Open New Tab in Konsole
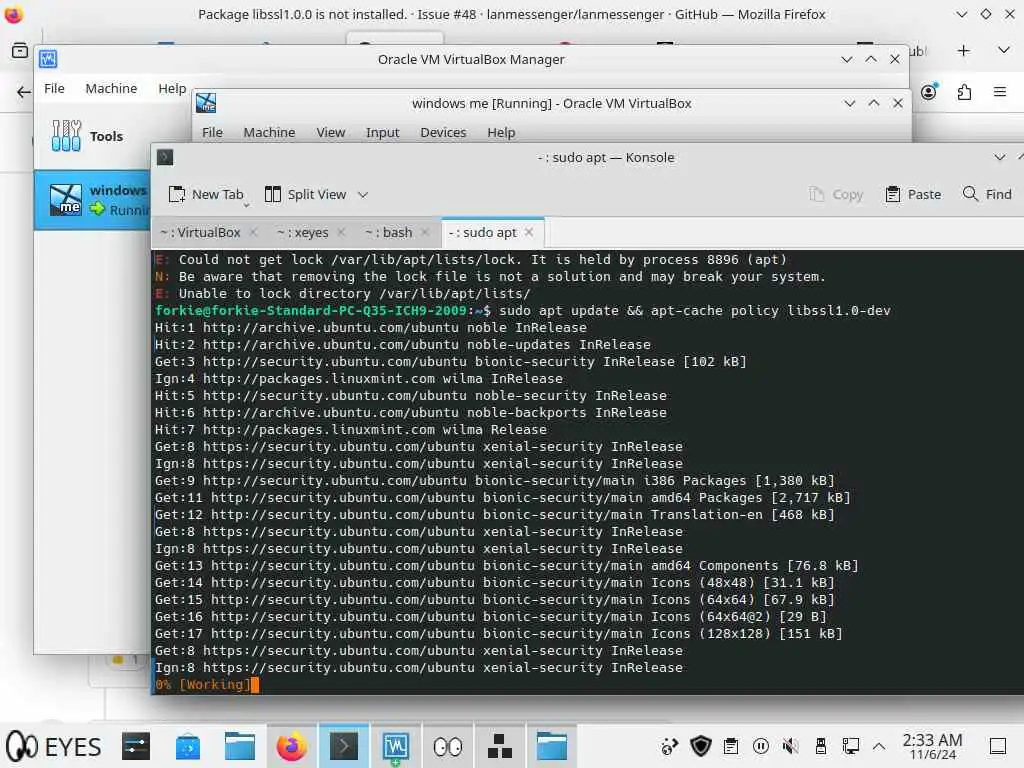 [x=206, y=195]
